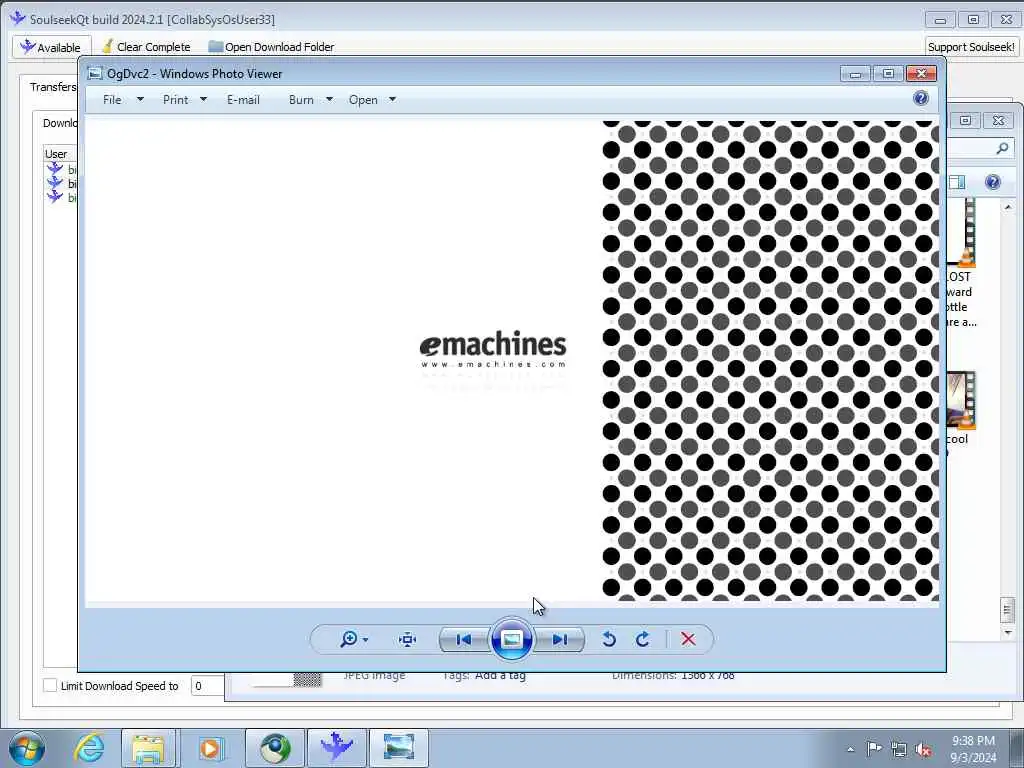
Task: Click the muted volume tray icon
Action: [923, 749]
